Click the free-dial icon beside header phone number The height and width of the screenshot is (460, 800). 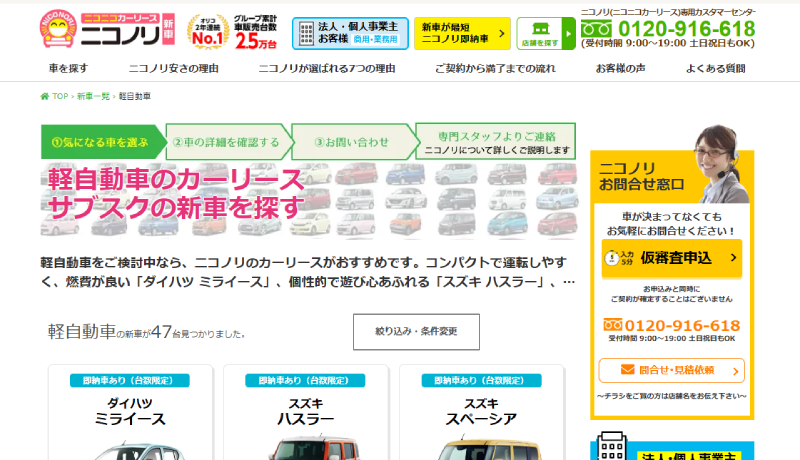(x=596, y=29)
